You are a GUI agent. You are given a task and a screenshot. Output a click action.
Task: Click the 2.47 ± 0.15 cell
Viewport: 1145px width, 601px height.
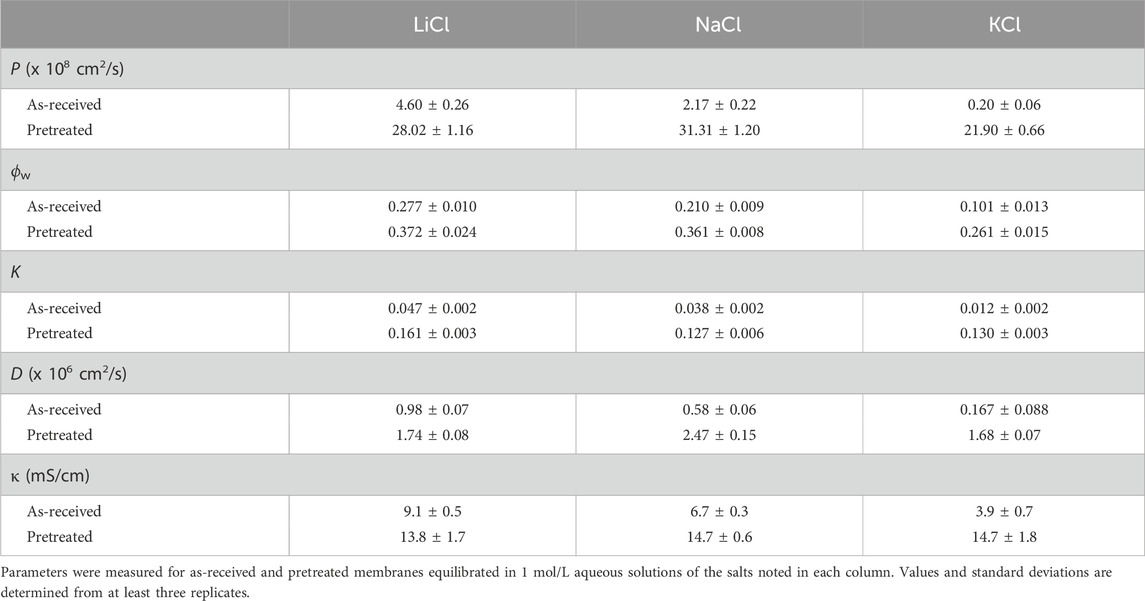point(718,435)
